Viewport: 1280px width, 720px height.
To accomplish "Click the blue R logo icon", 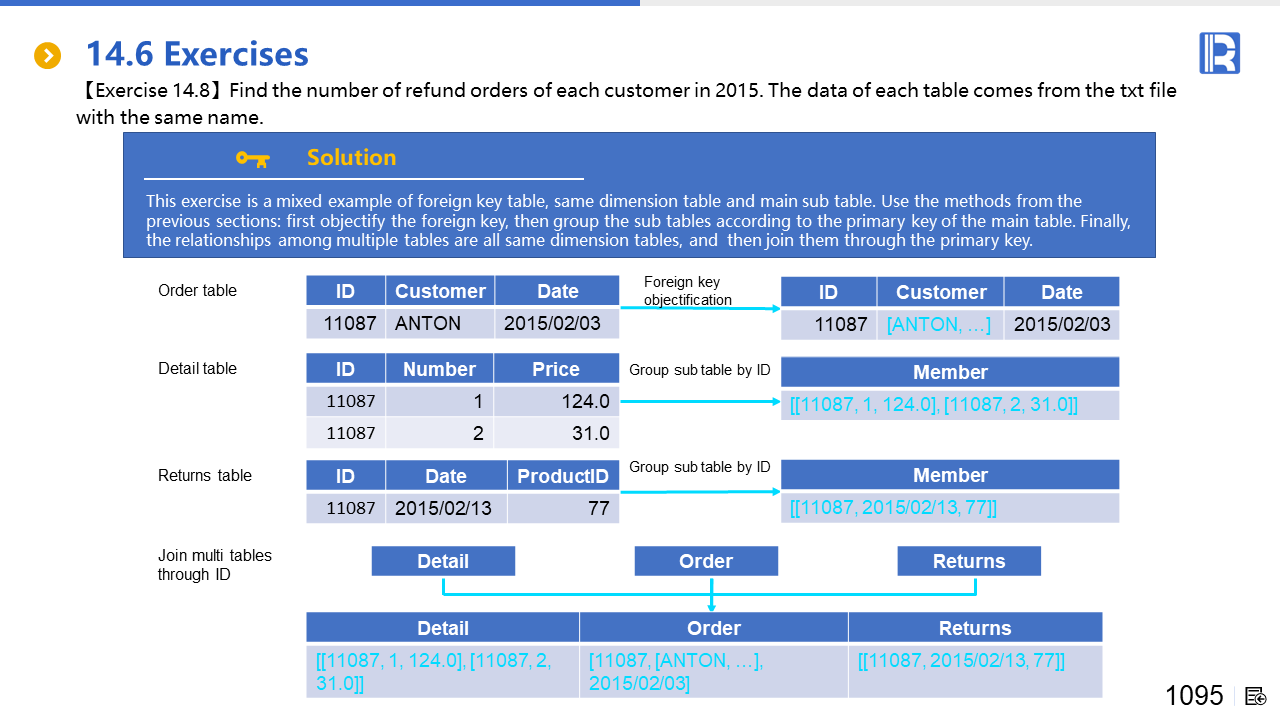I will point(1219,53).
